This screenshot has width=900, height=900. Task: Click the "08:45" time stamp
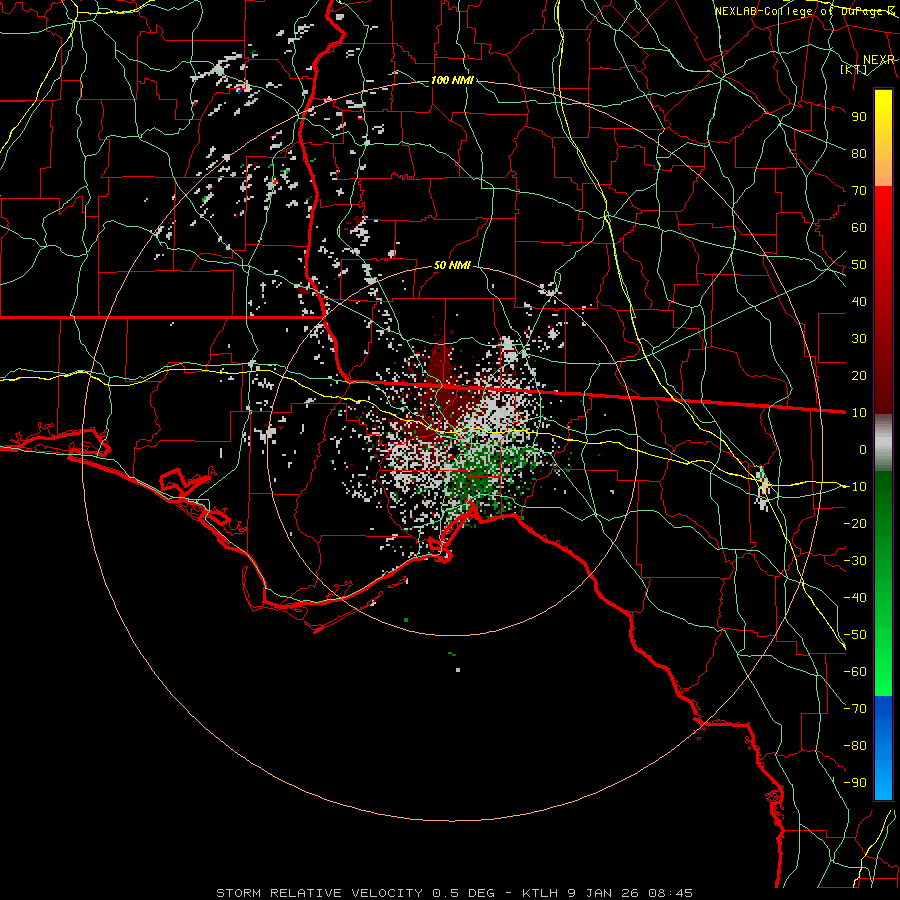click(x=670, y=893)
